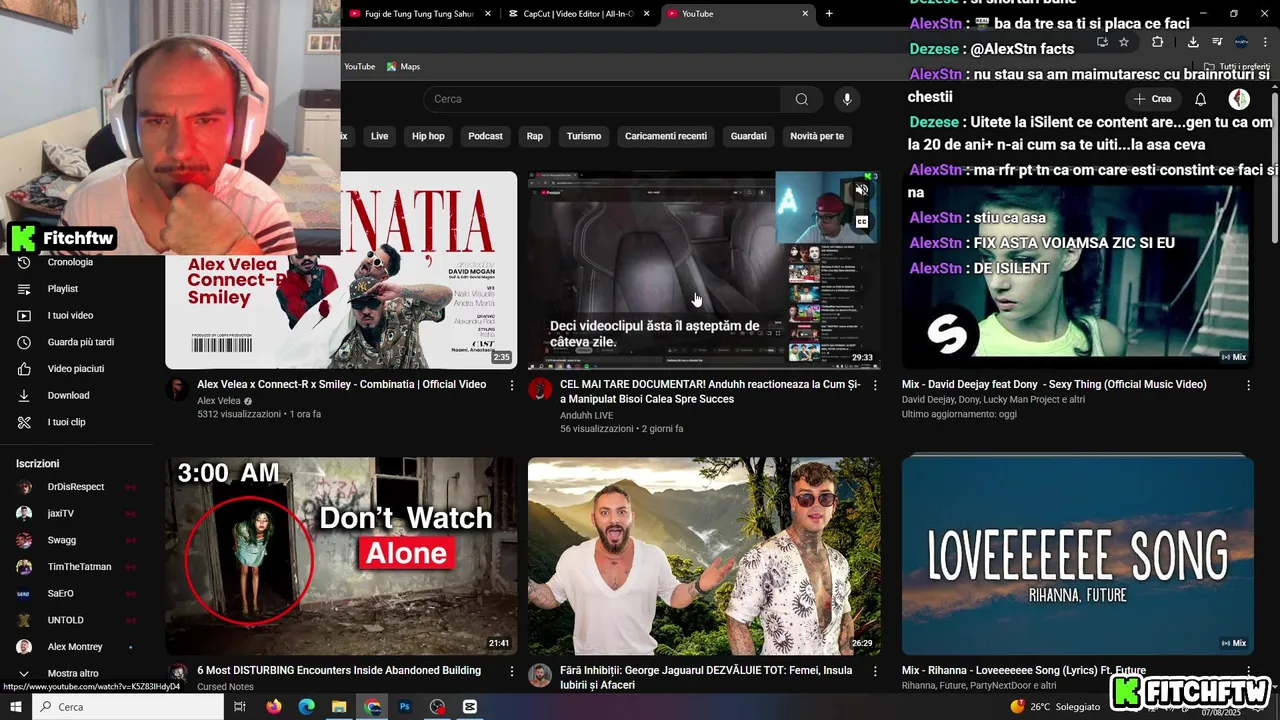Open the Anduhh LIVE channel avatar
This screenshot has width=1280, height=720.
(x=540, y=390)
